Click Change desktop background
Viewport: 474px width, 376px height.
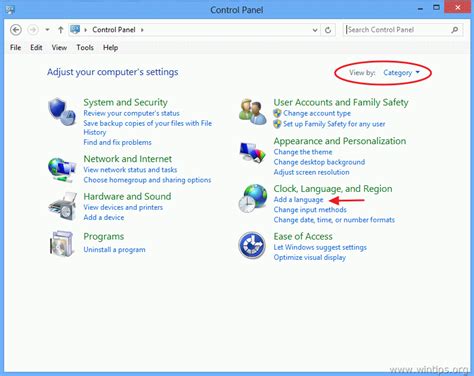tap(319, 162)
